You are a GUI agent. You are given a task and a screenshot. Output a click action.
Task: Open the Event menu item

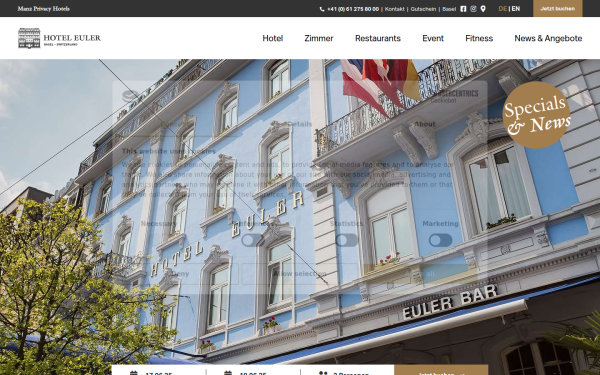click(433, 38)
